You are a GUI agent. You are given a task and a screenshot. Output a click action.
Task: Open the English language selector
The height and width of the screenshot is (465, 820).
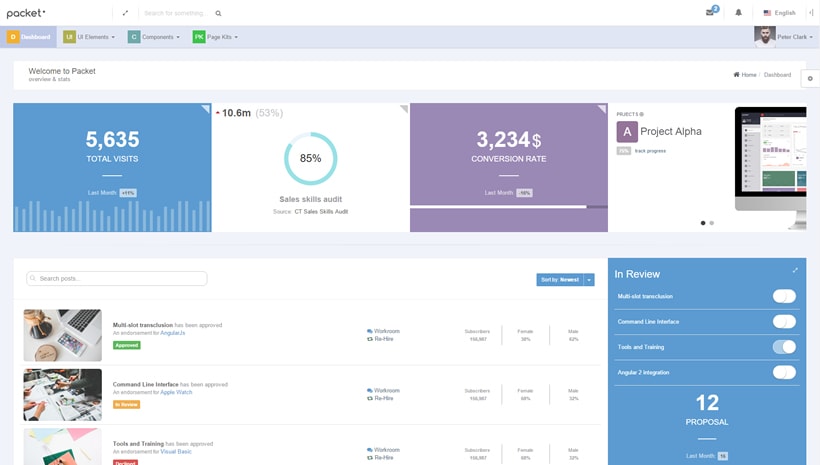coord(779,13)
